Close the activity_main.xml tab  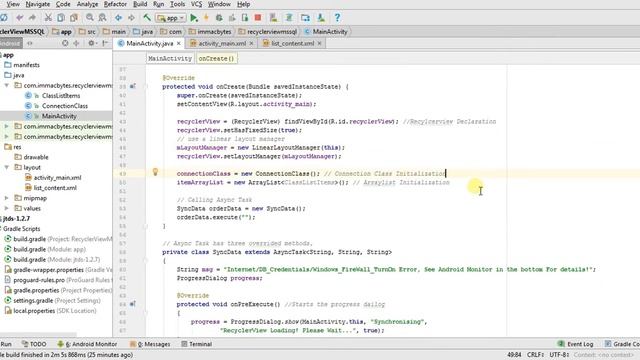(x=251, y=43)
